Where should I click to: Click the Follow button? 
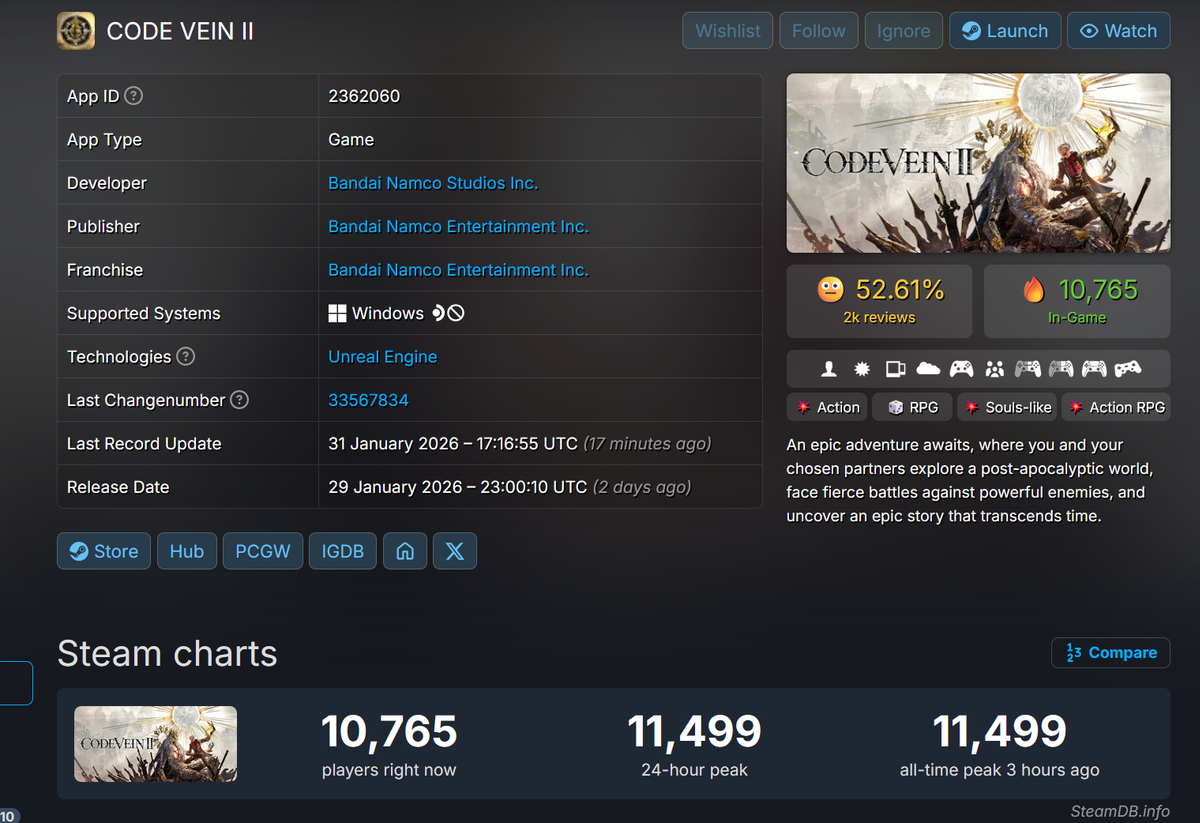(819, 31)
